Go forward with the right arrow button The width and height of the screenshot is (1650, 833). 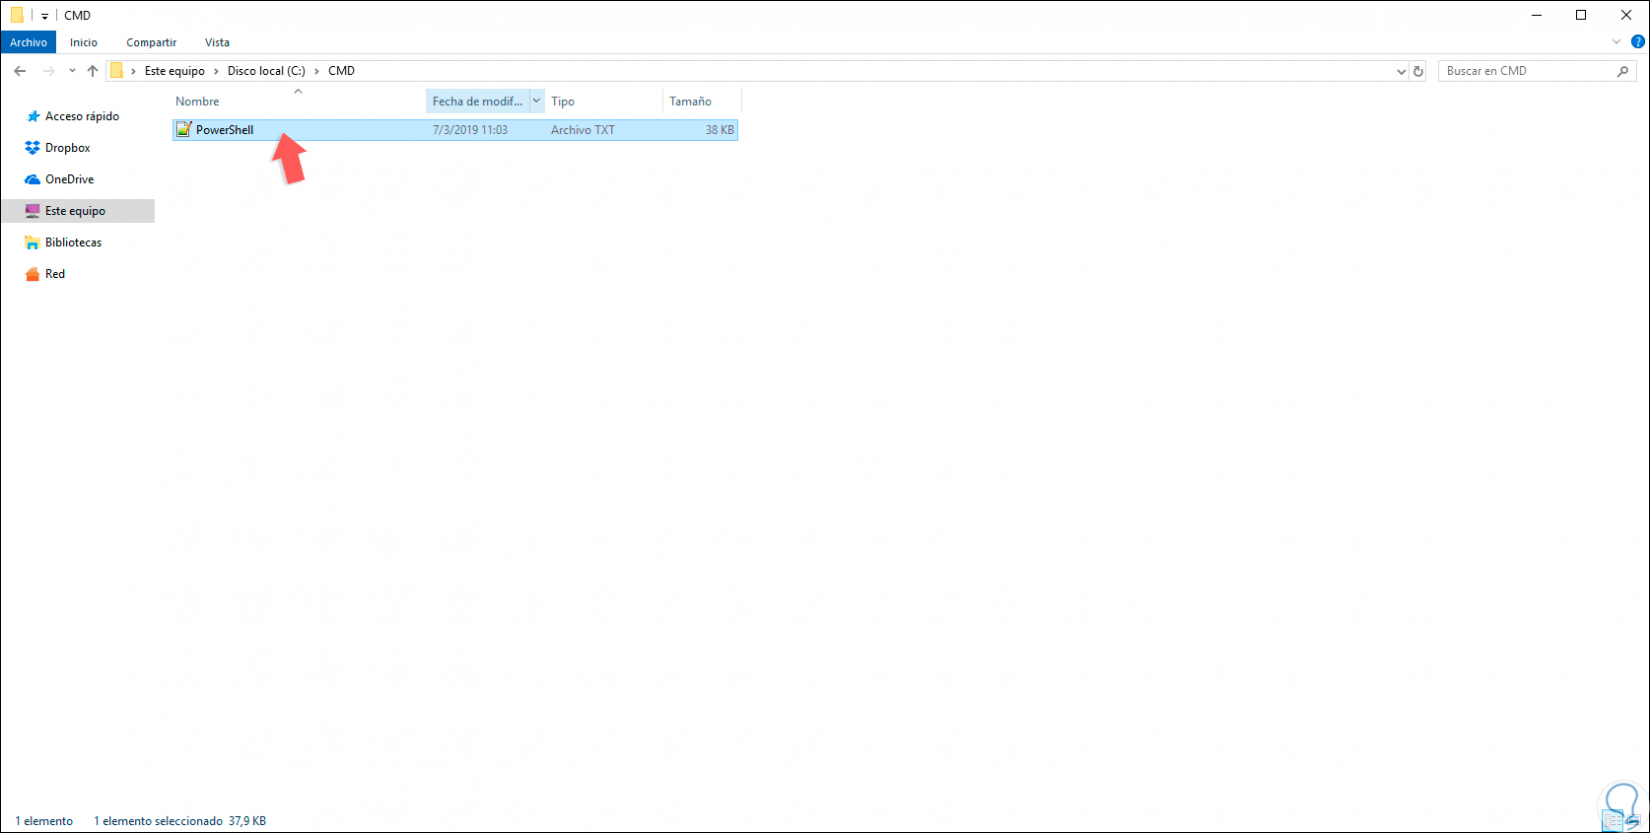[x=48, y=71]
